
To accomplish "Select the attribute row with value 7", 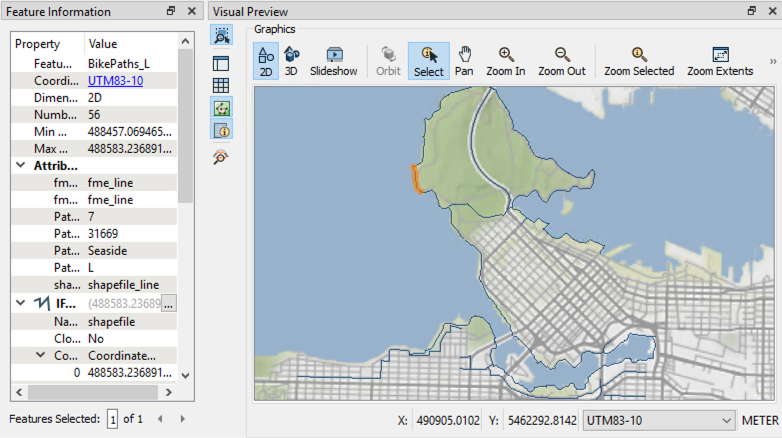I will [94, 217].
